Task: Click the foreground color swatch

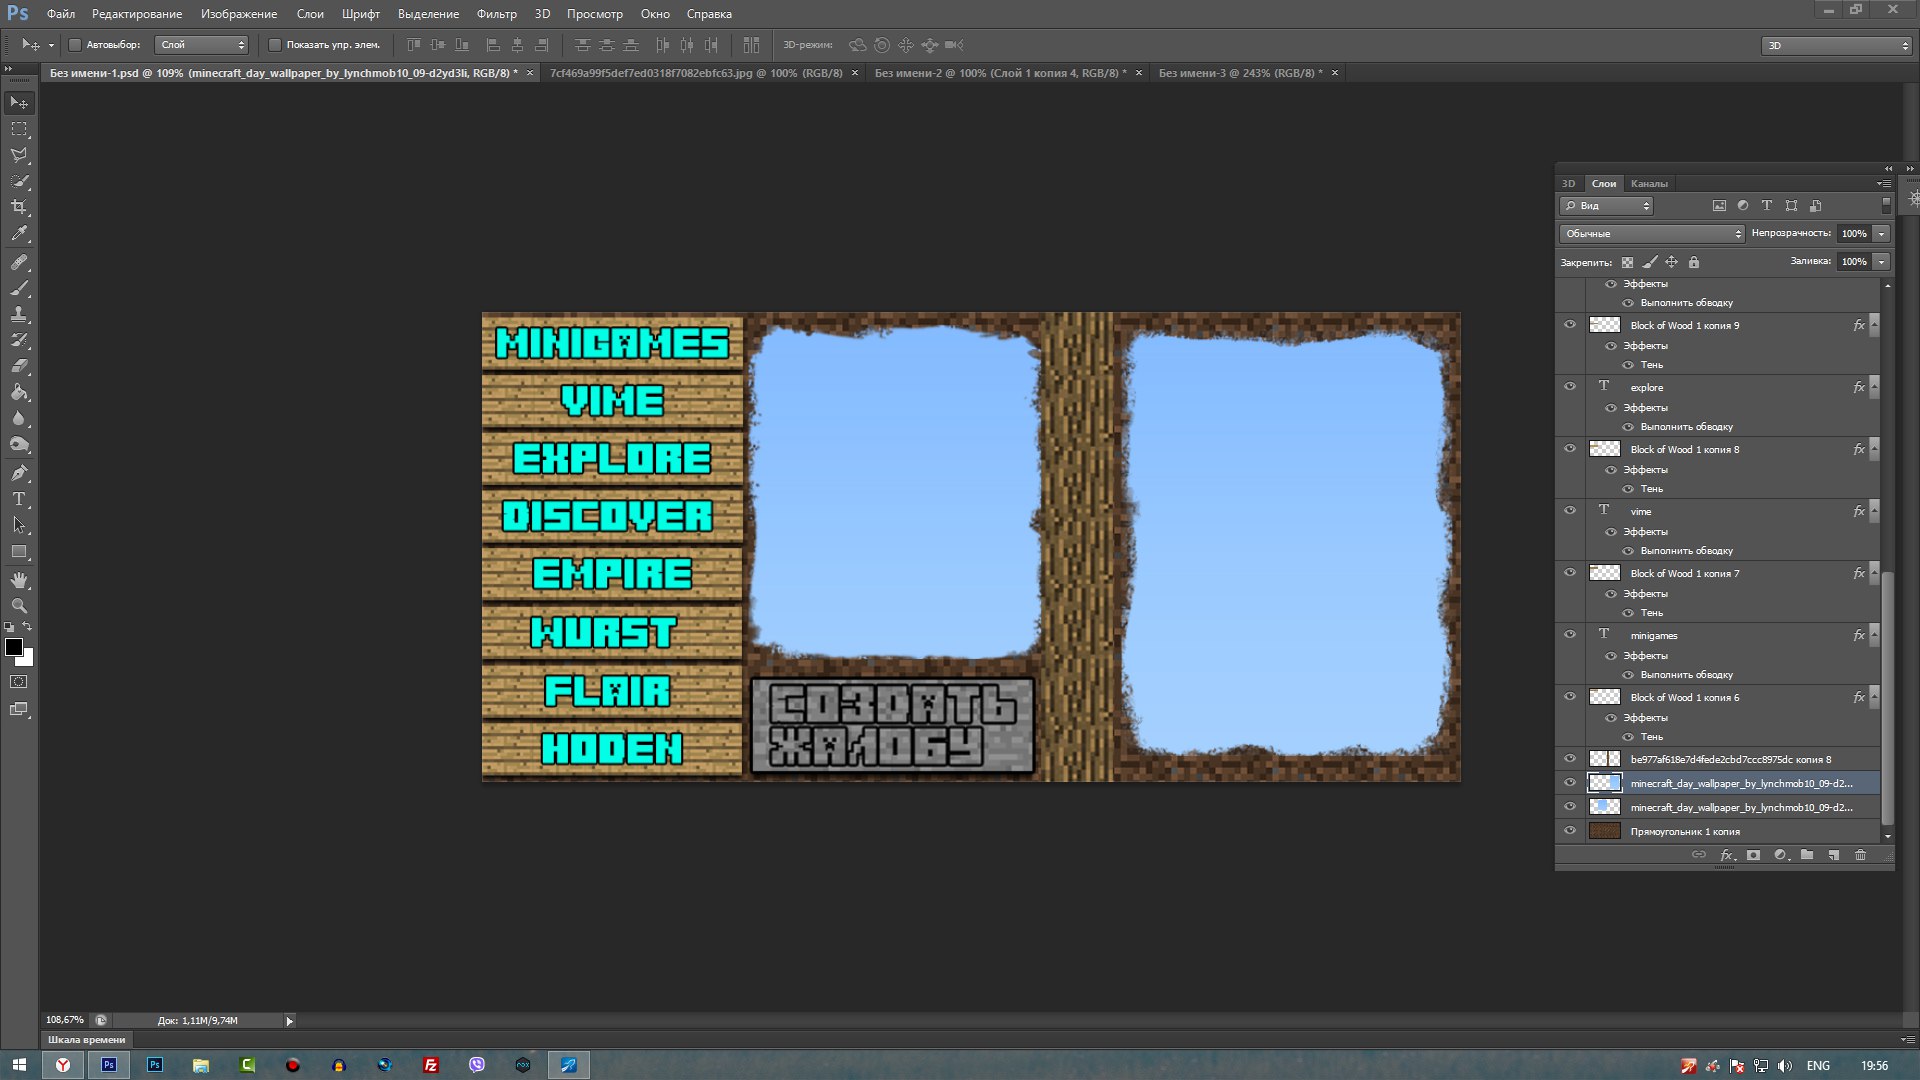Action: [x=14, y=647]
